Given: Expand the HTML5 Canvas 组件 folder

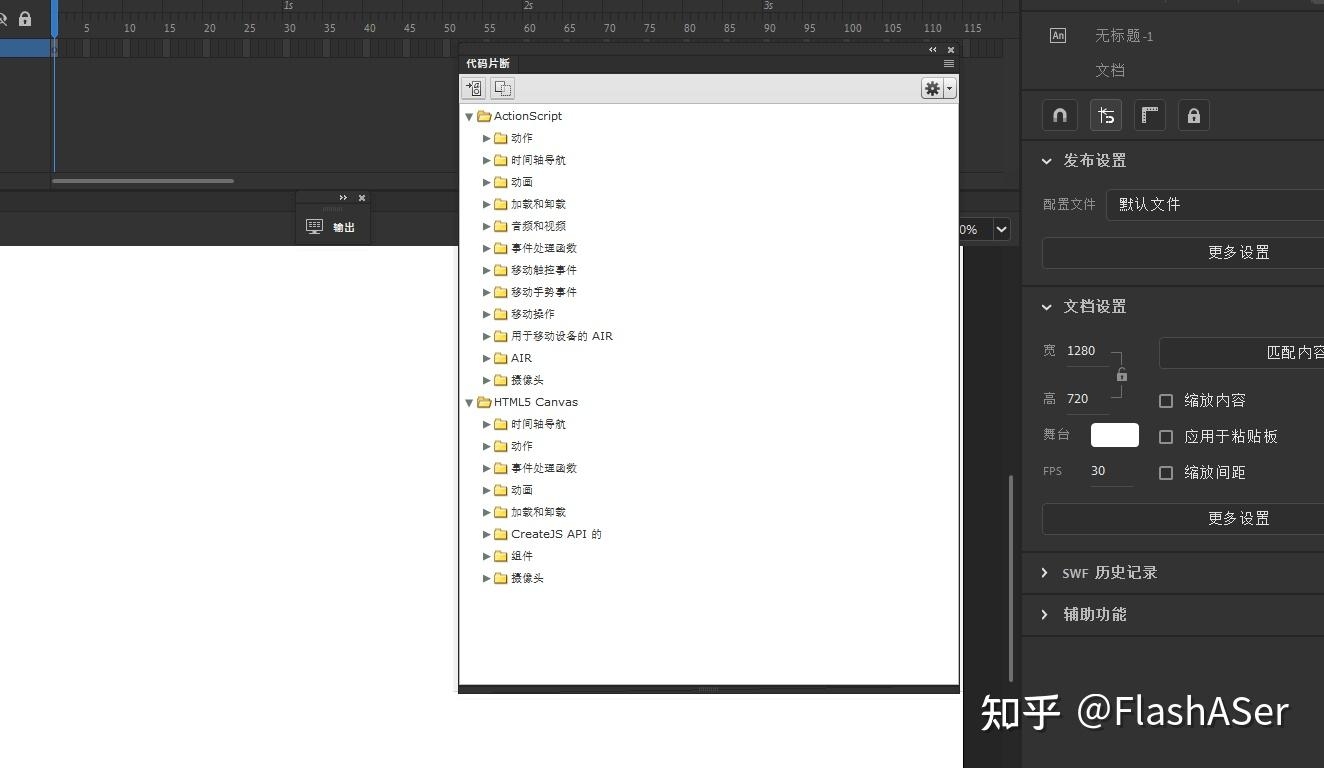Looking at the screenshot, I should coord(485,556).
